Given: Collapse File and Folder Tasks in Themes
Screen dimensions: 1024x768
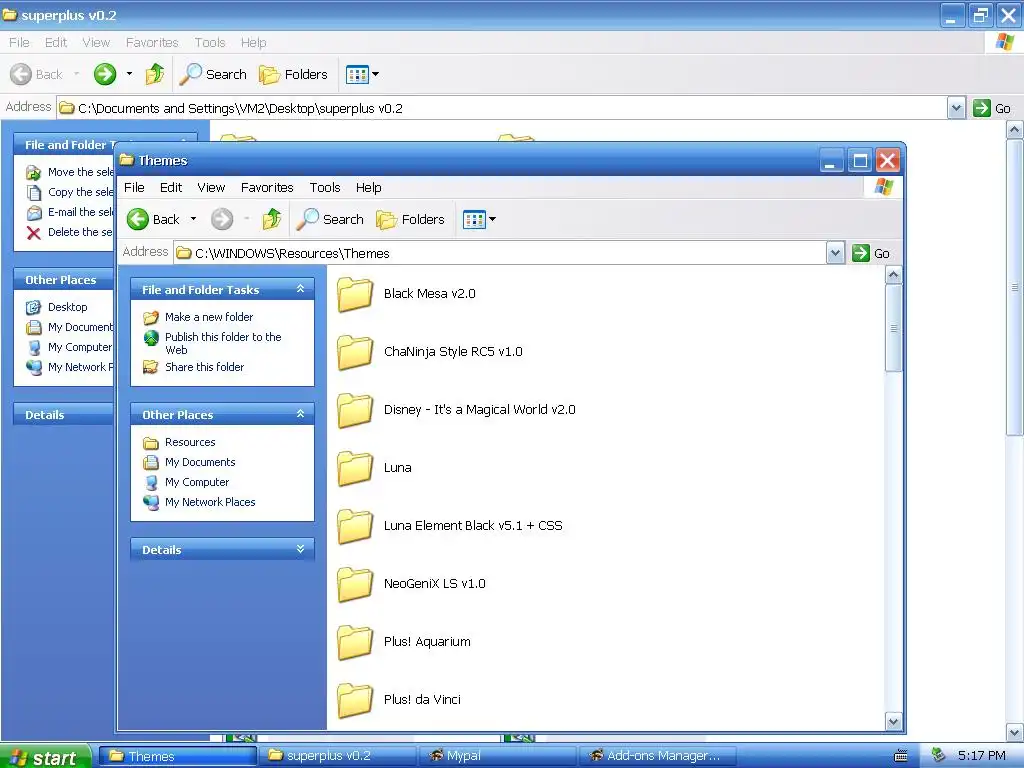Looking at the screenshot, I should (x=300, y=289).
